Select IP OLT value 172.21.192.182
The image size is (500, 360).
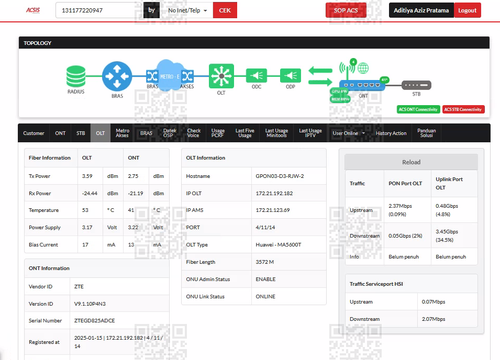pyautogui.click(x=274, y=193)
